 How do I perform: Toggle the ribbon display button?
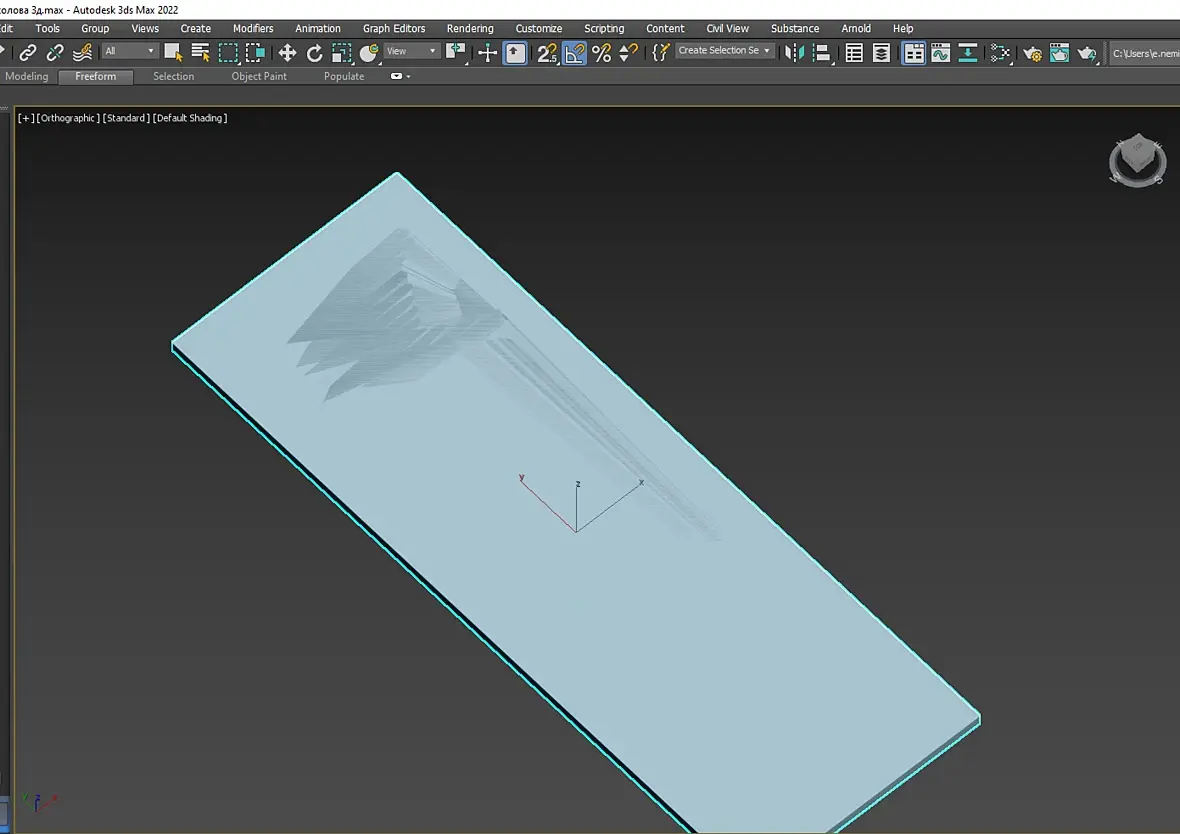point(914,53)
